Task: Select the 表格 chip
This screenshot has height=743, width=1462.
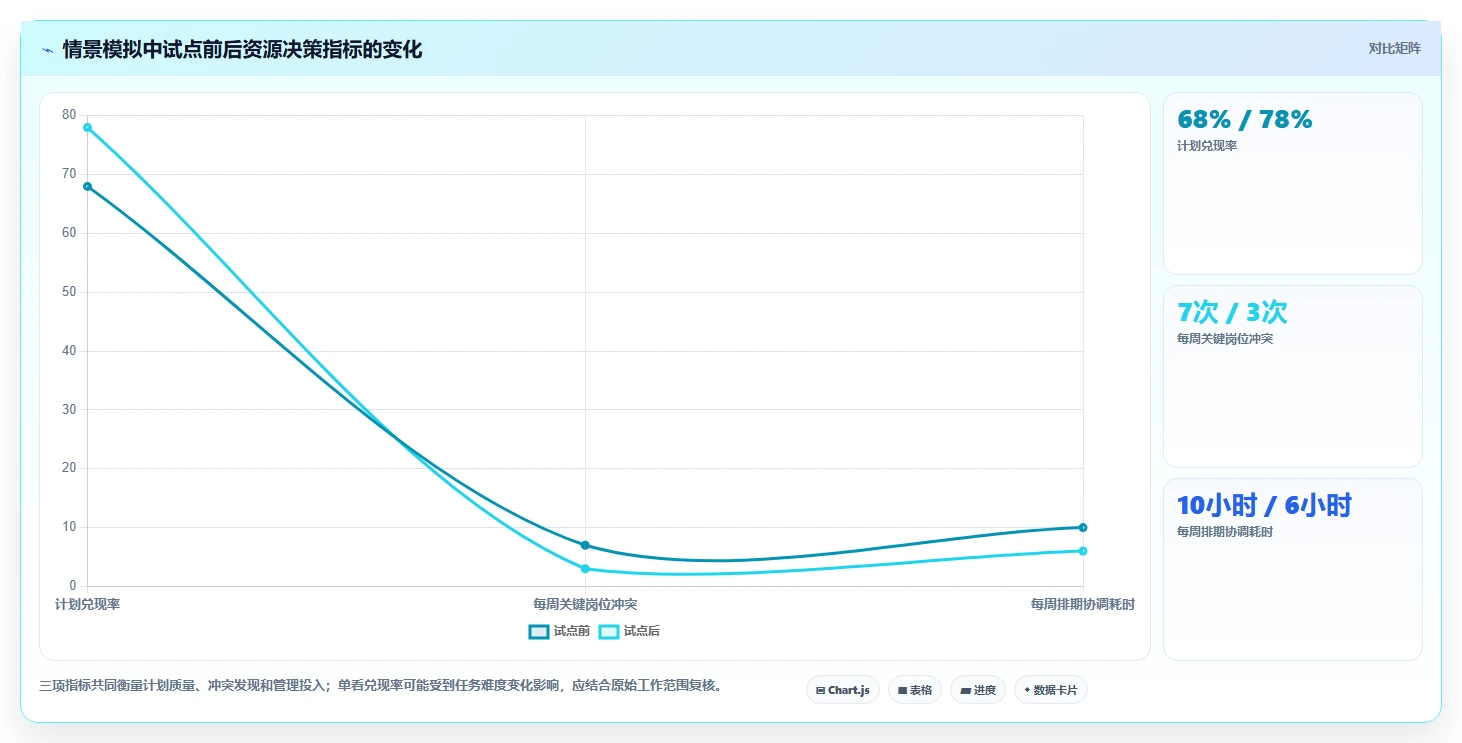Action: coord(915,690)
